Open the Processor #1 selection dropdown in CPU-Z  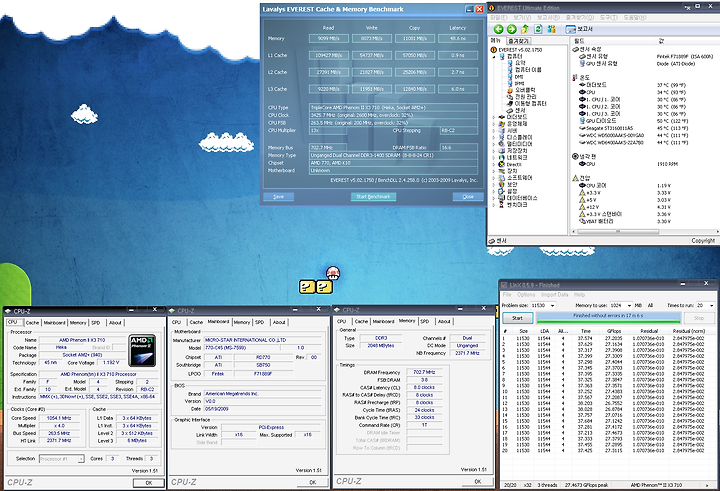coord(62,459)
